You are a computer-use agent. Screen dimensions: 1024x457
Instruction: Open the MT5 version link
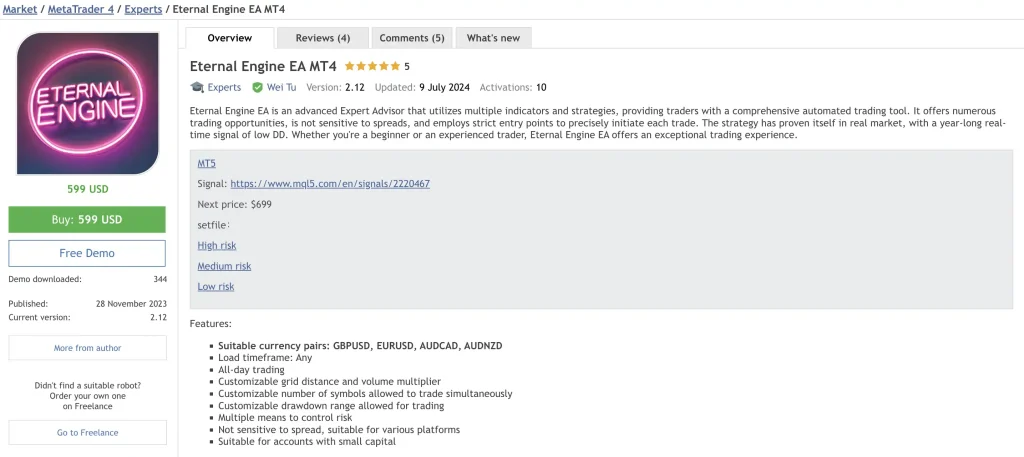[x=206, y=163]
